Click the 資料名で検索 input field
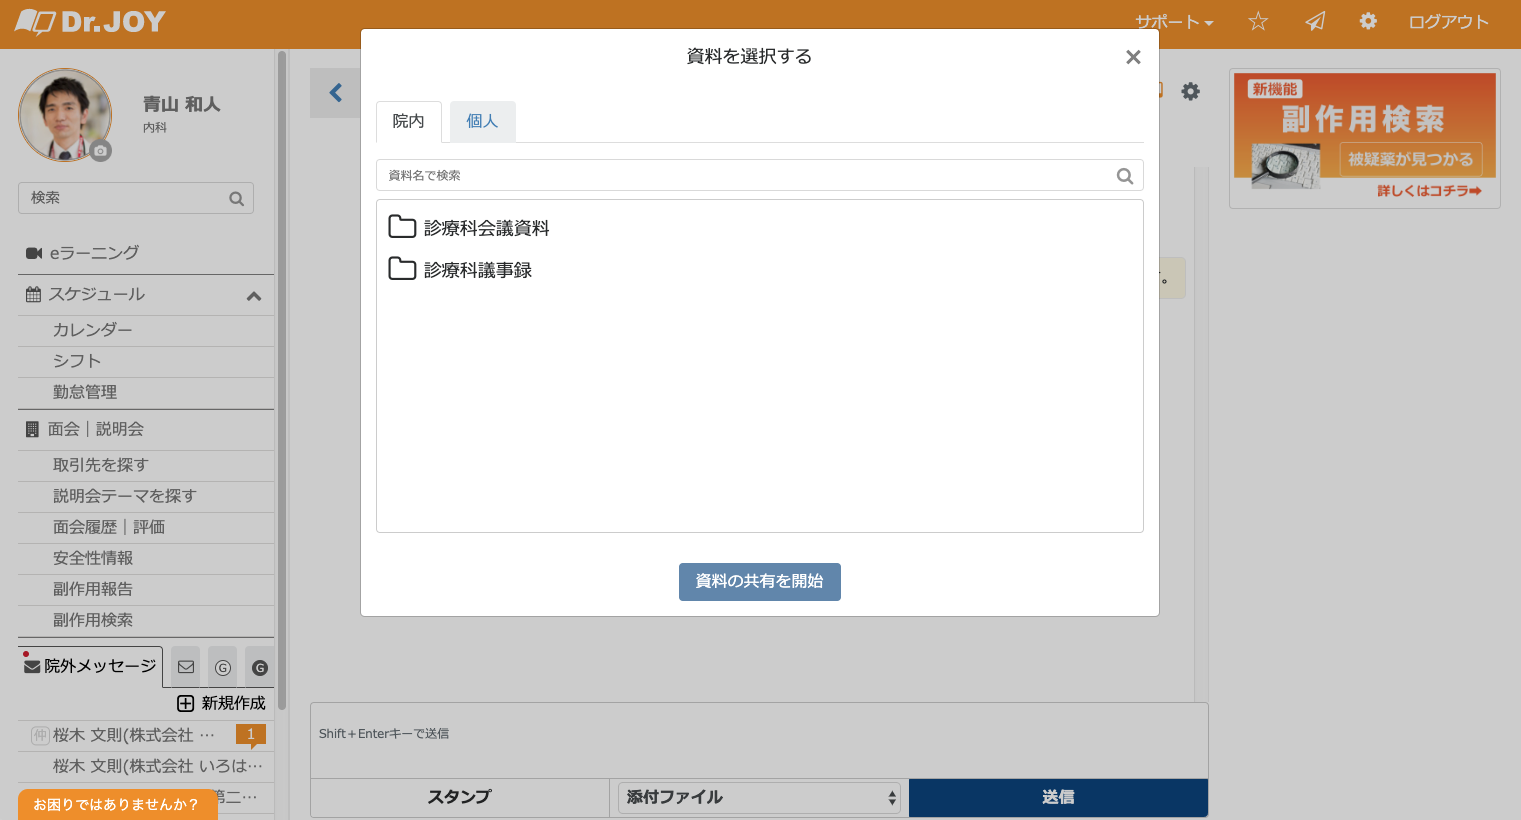 pyautogui.click(x=745, y=176)
